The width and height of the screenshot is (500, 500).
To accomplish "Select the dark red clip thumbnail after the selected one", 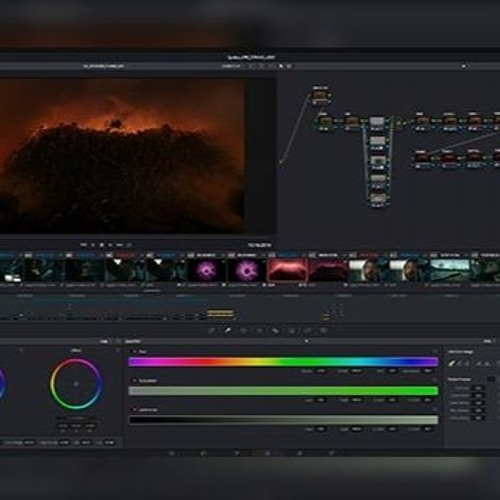I will [x=328, y=270].
